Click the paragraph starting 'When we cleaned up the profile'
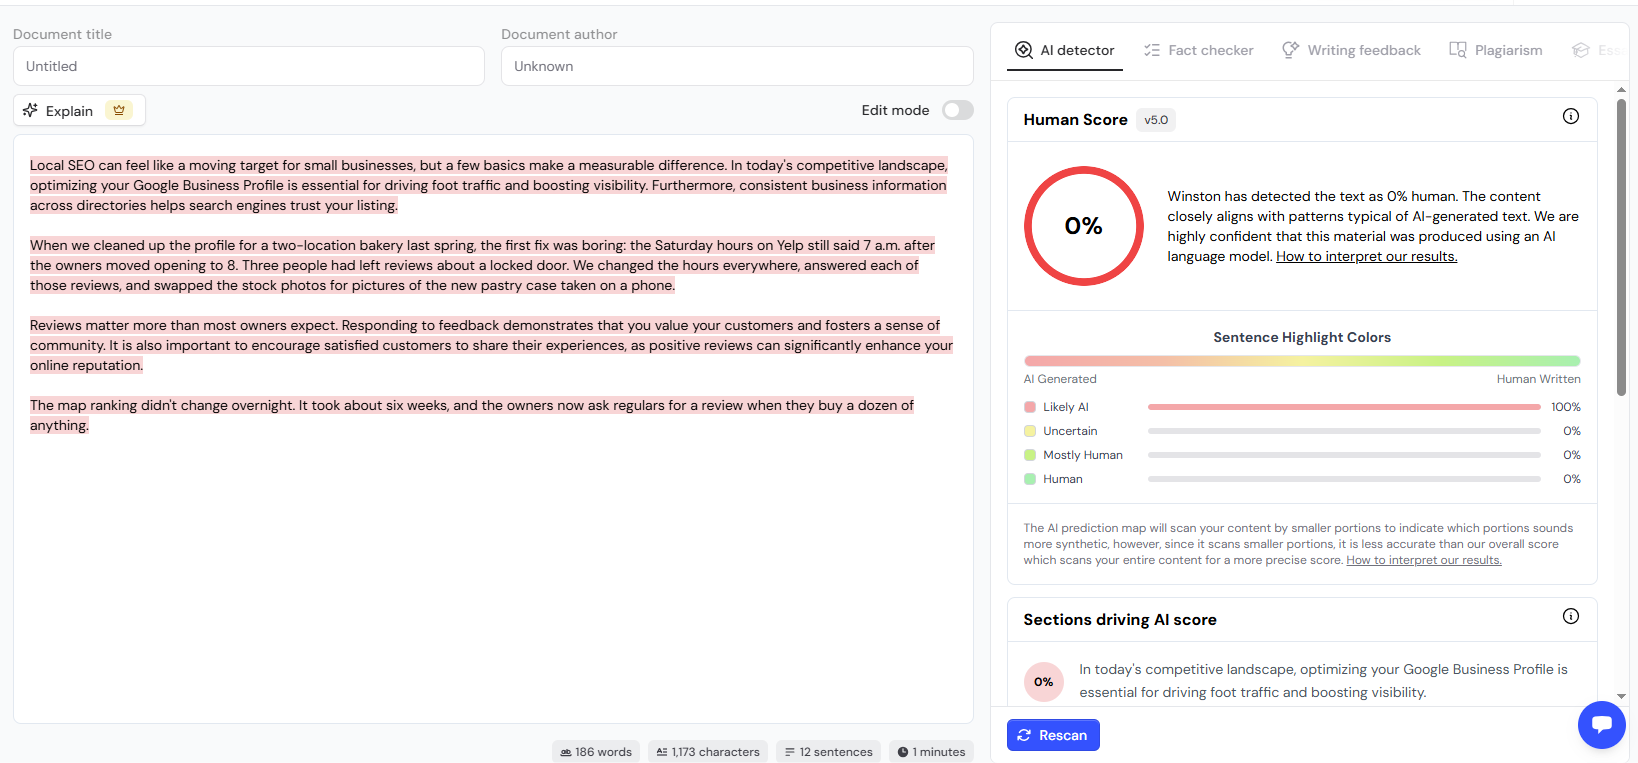 482,265
